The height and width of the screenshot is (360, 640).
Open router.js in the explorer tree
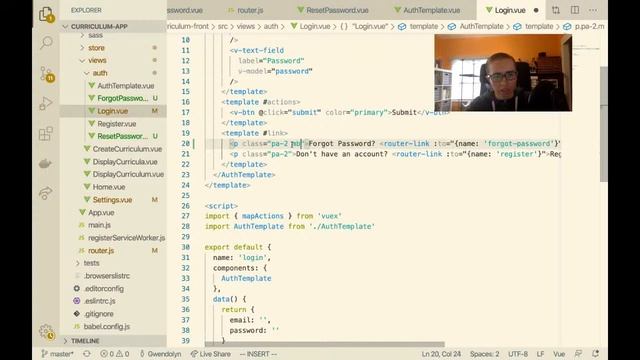point(101,251)
